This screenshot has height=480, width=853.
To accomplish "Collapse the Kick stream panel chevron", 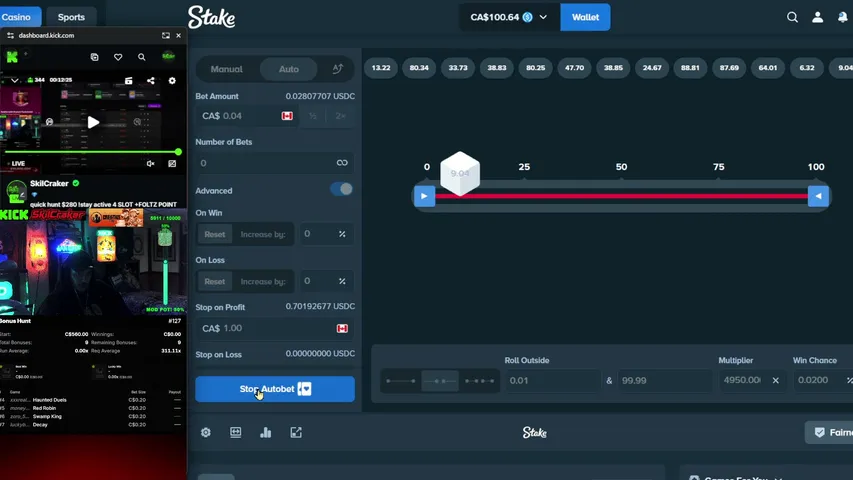I will 15,81.
